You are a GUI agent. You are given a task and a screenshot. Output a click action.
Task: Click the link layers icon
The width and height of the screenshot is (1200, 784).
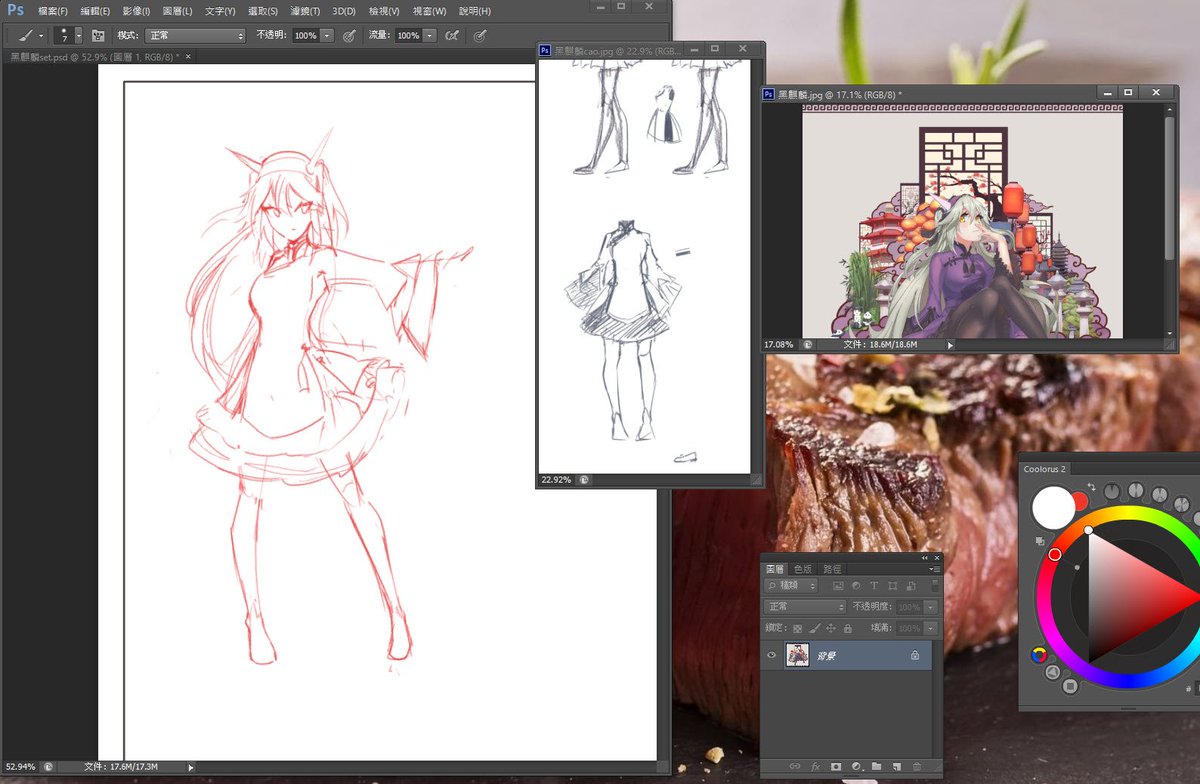(x=795, y=766)
